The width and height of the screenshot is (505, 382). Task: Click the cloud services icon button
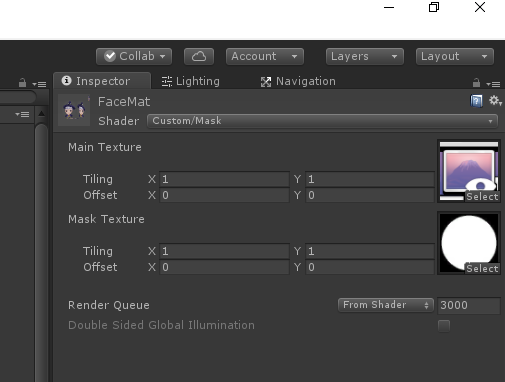pos(199,56)
